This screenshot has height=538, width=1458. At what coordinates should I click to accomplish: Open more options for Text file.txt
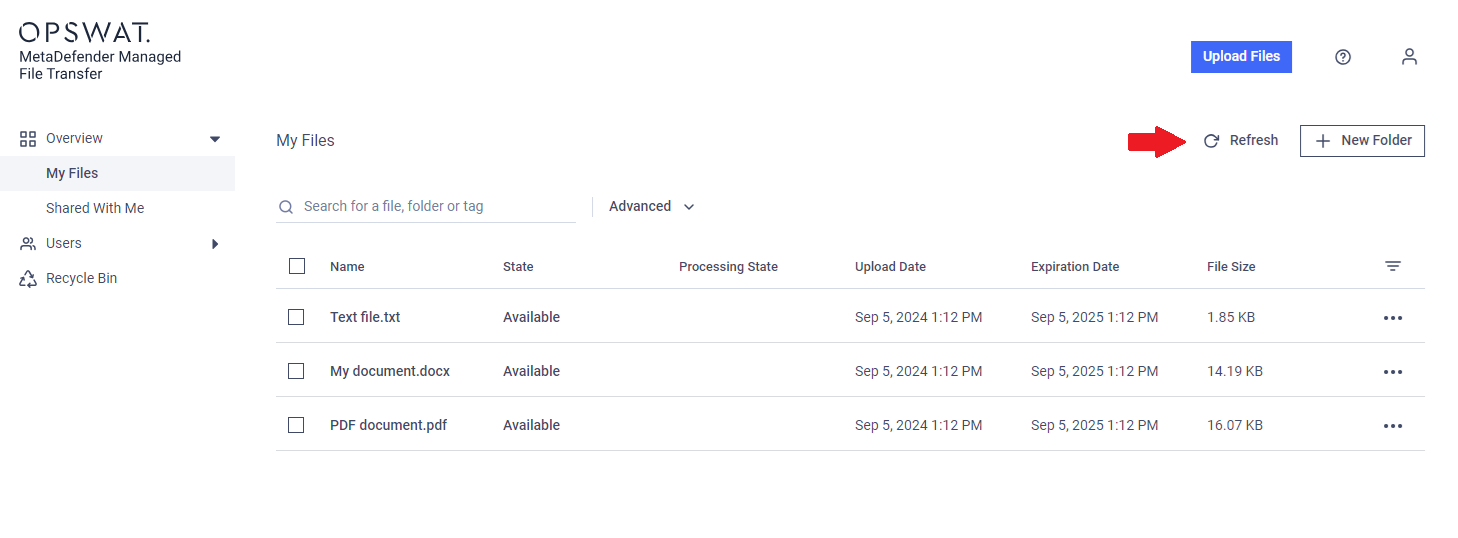[1393, 318]
